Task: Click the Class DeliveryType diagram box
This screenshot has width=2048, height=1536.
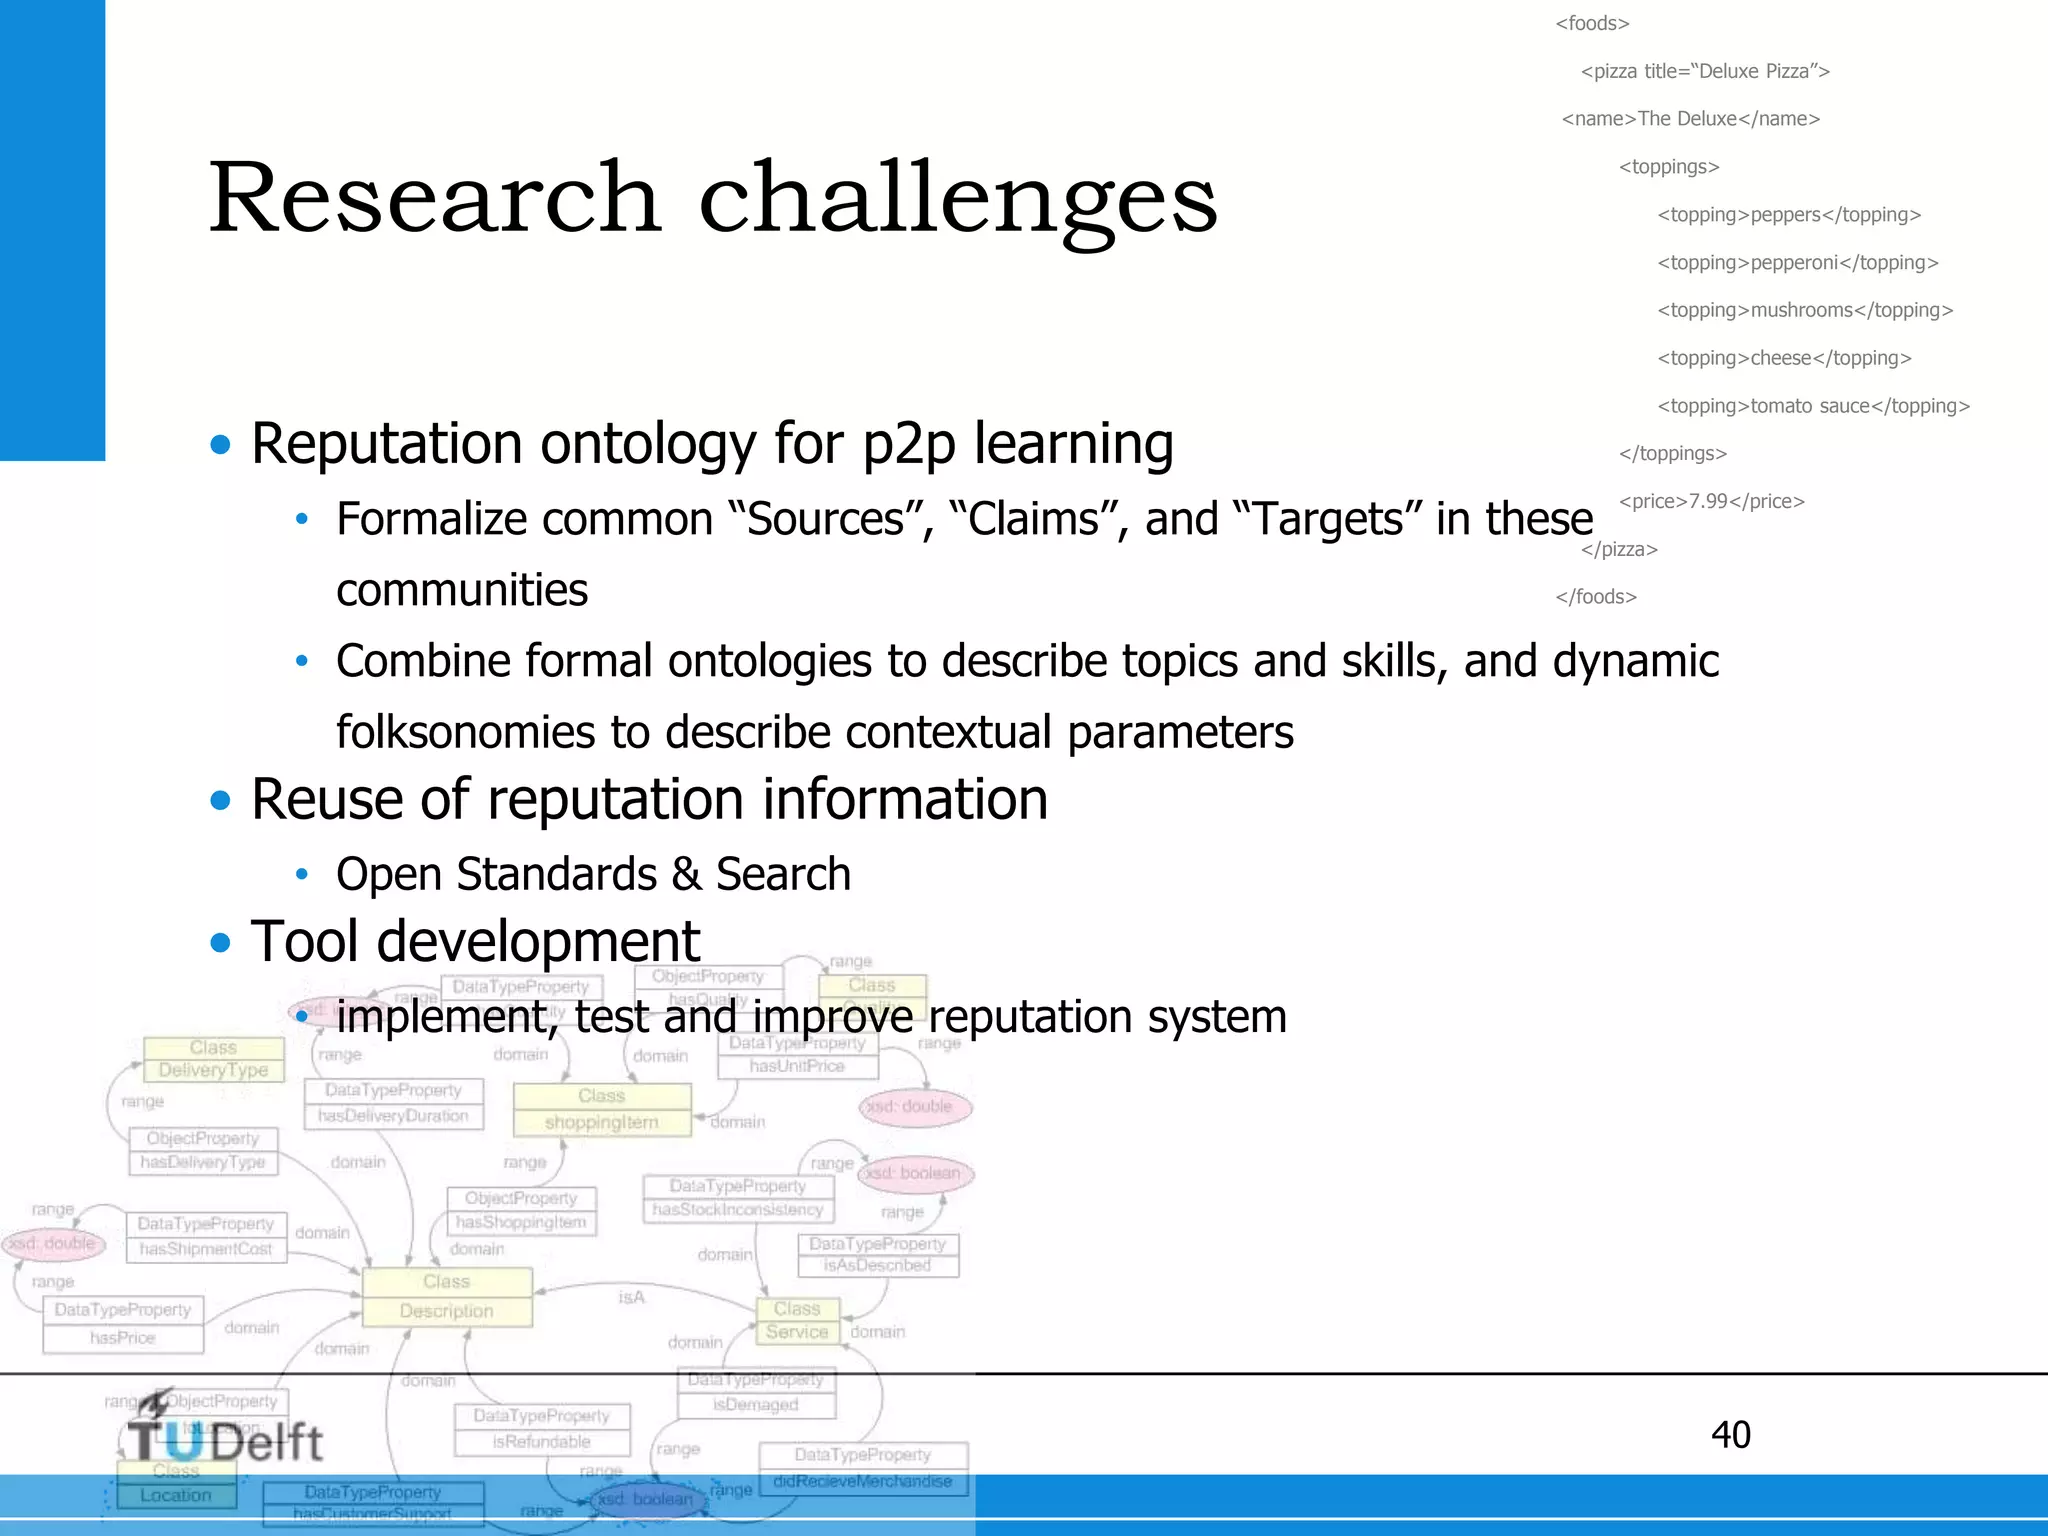Action: pyautogui.click(x=213, y=1059)
